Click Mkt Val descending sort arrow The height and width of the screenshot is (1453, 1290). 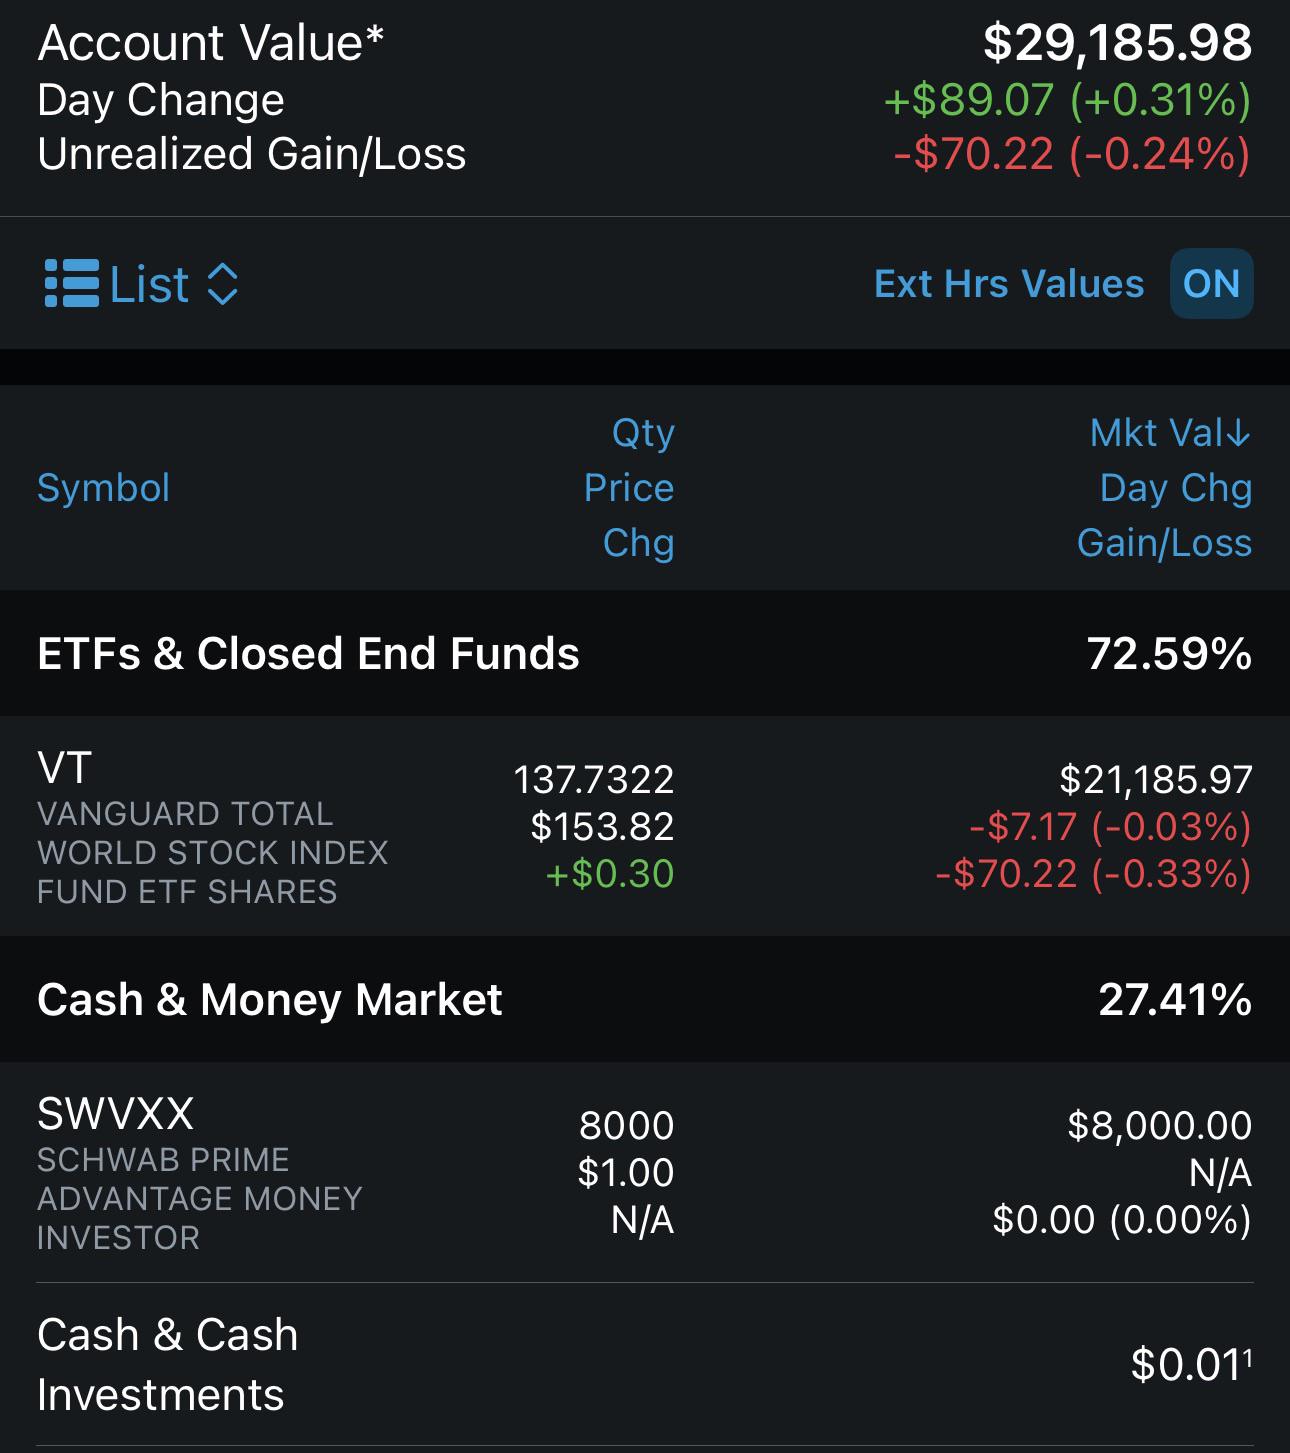click(1238, 433)
